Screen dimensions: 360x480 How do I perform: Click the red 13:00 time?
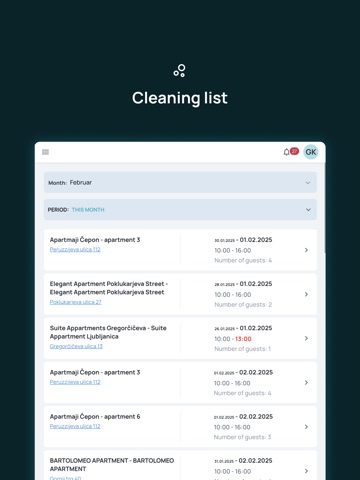243,339
